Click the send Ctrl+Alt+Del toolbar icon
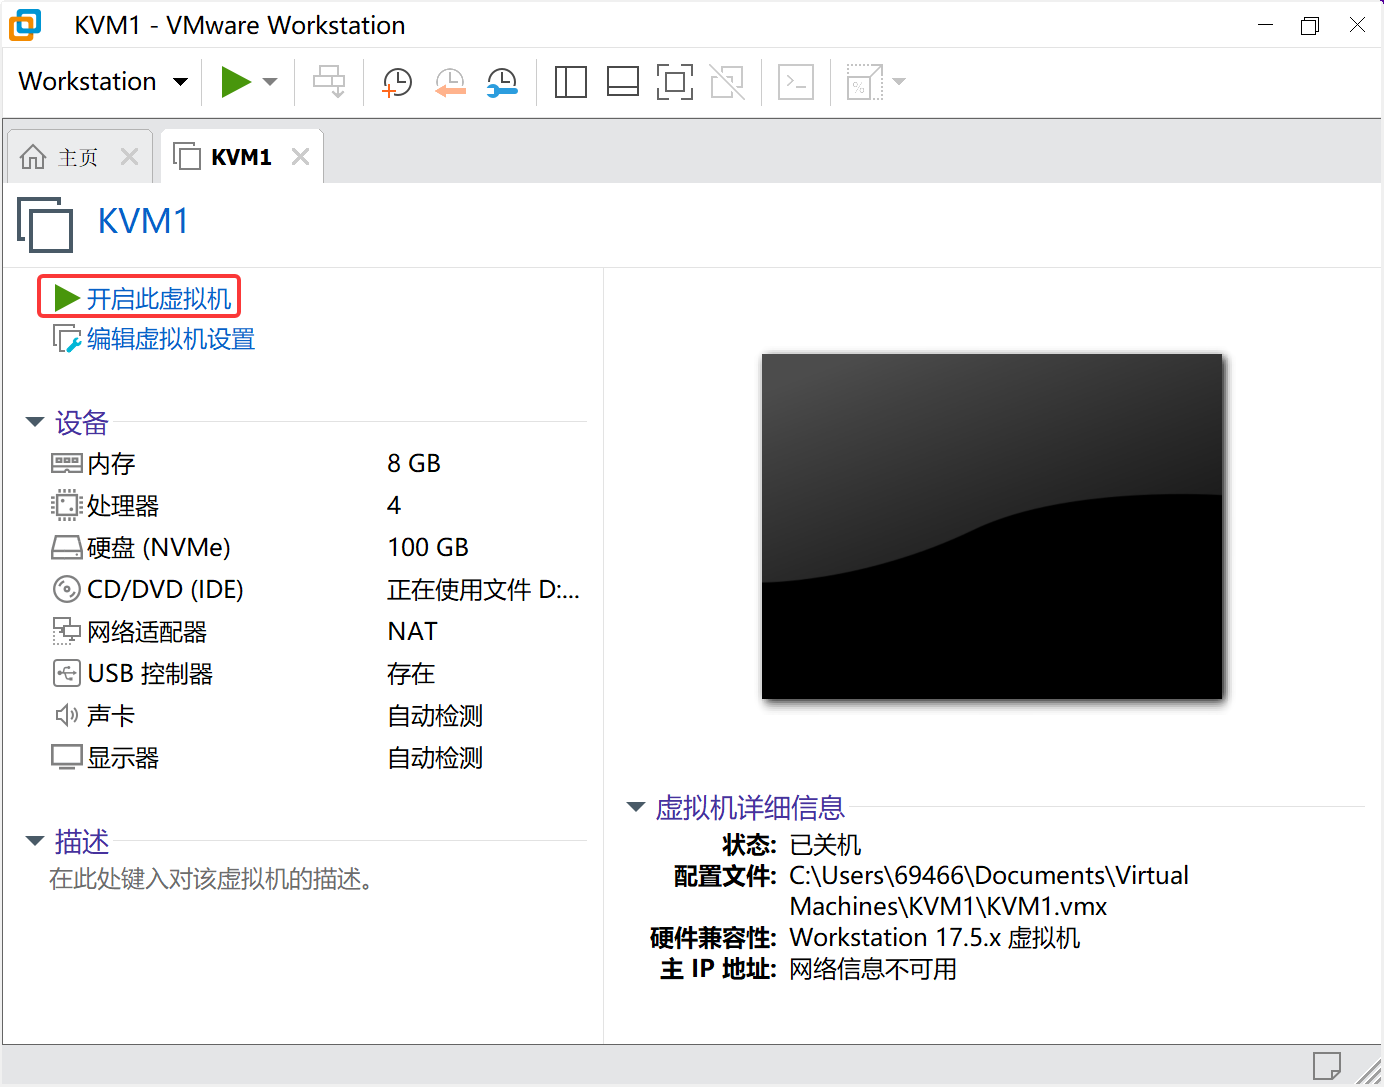Viewport: 1384px width, 1087px height. [x=329, y=82]
